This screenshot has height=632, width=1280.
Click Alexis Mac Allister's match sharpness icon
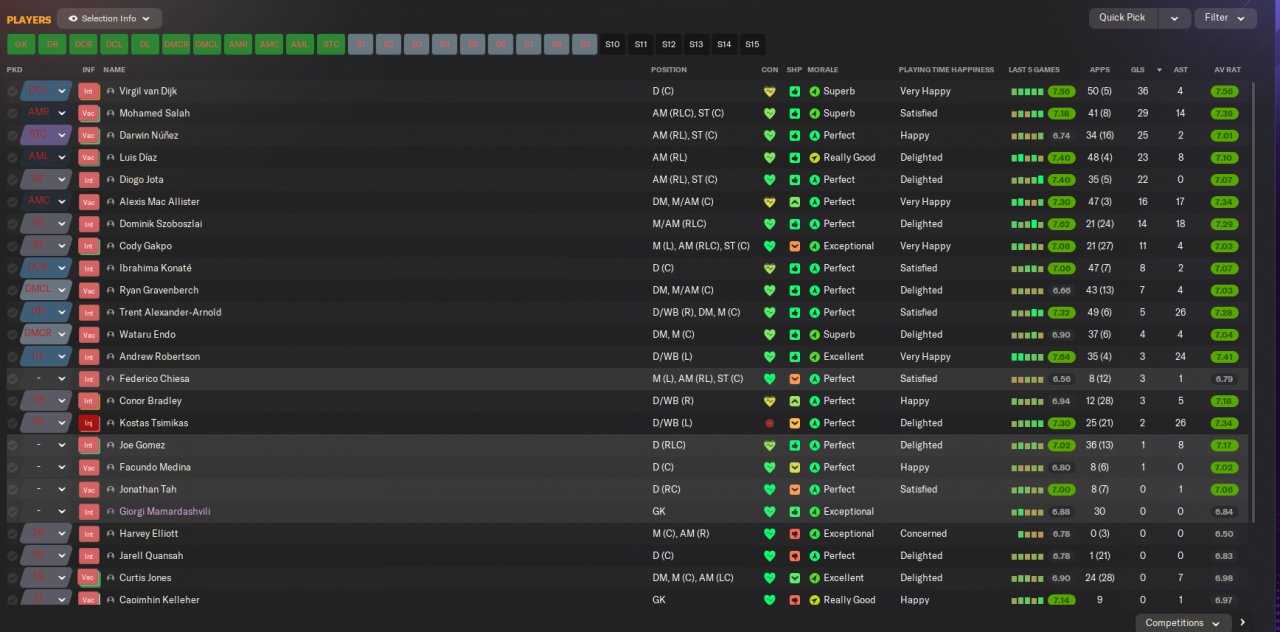pos(795,202)
